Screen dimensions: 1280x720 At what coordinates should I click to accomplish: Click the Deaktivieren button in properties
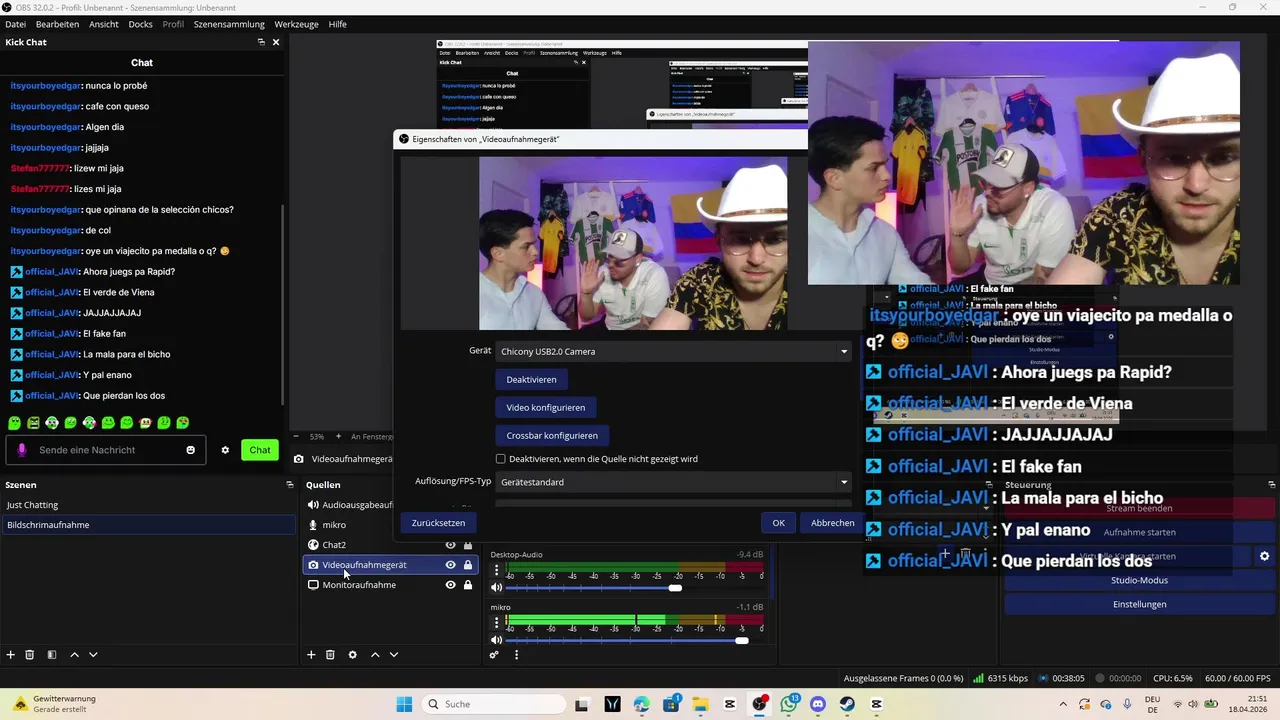pyautogui.click(x=531, y=380)
